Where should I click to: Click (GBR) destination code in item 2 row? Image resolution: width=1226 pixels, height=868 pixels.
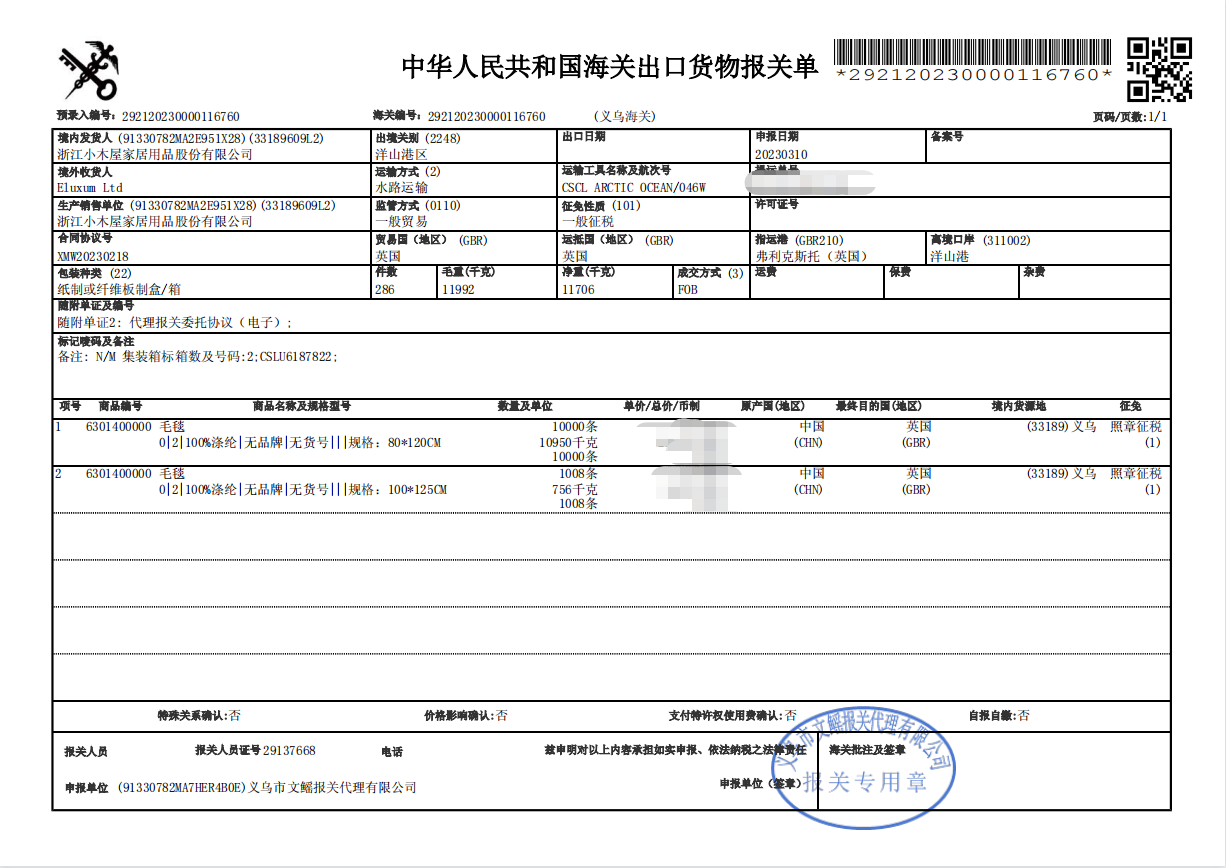pyautogui.click(x=916, y=489)
